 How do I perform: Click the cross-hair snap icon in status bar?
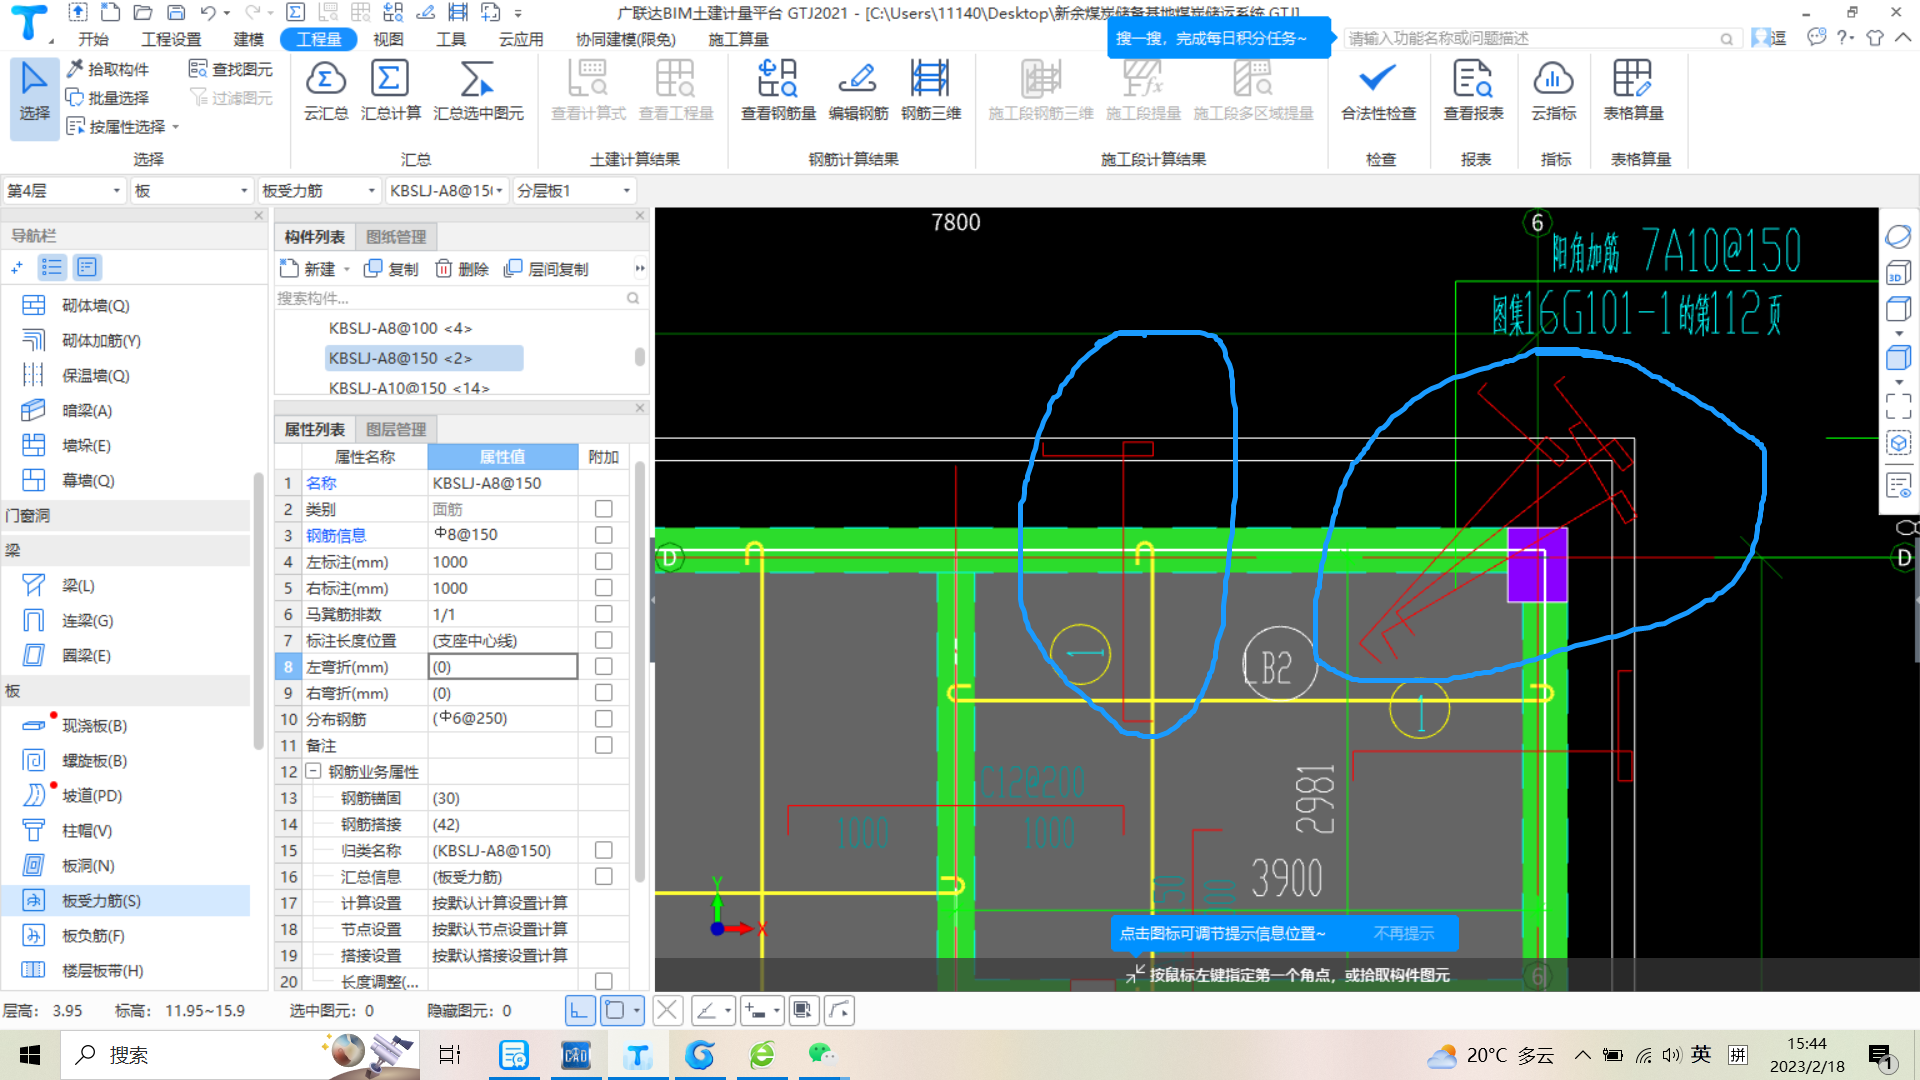668,1010
